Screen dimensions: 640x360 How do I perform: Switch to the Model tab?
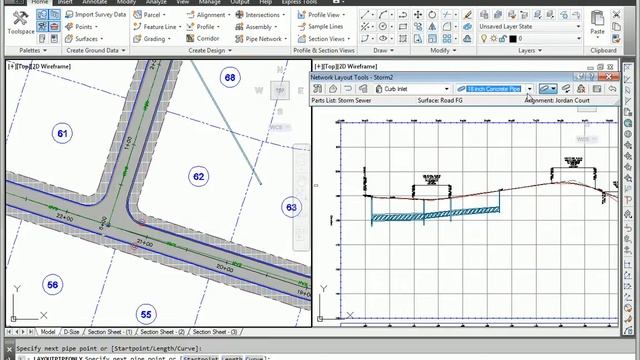tap(48, 332)
